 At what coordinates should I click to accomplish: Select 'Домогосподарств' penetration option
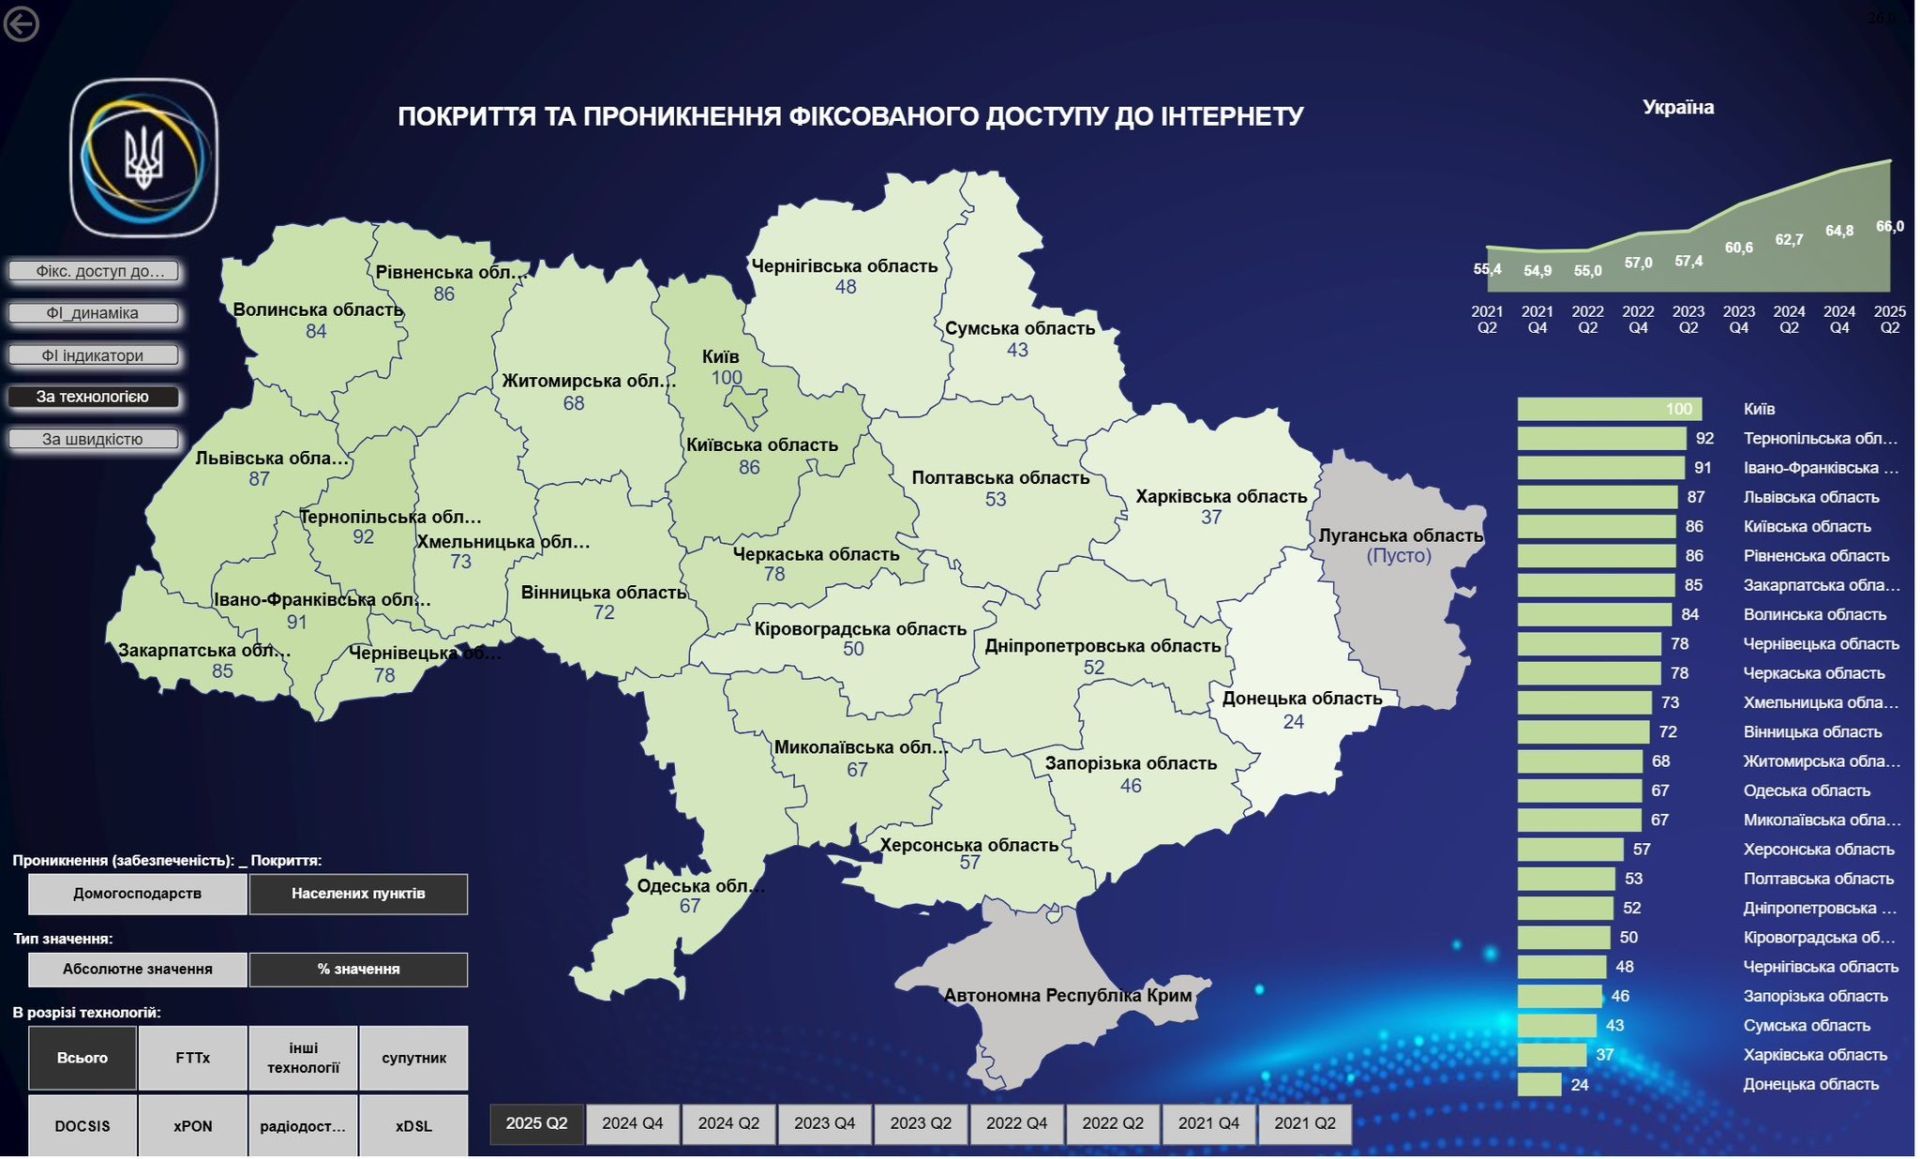click(137, 894)
